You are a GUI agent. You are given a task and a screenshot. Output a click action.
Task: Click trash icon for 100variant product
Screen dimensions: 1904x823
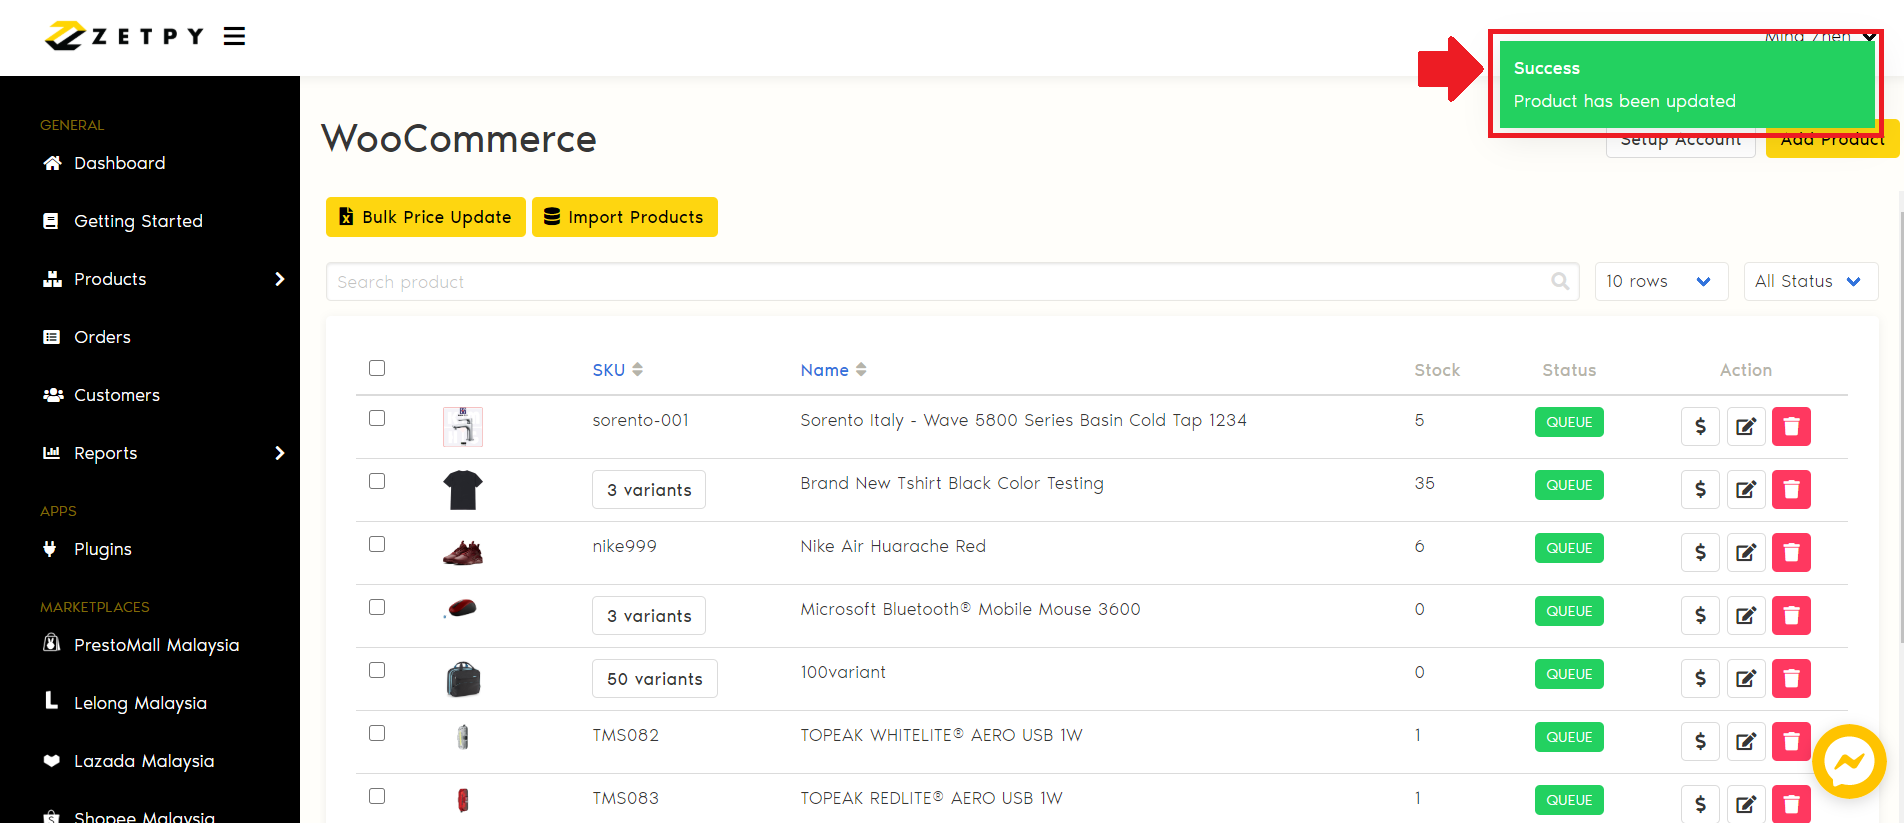1790,679
